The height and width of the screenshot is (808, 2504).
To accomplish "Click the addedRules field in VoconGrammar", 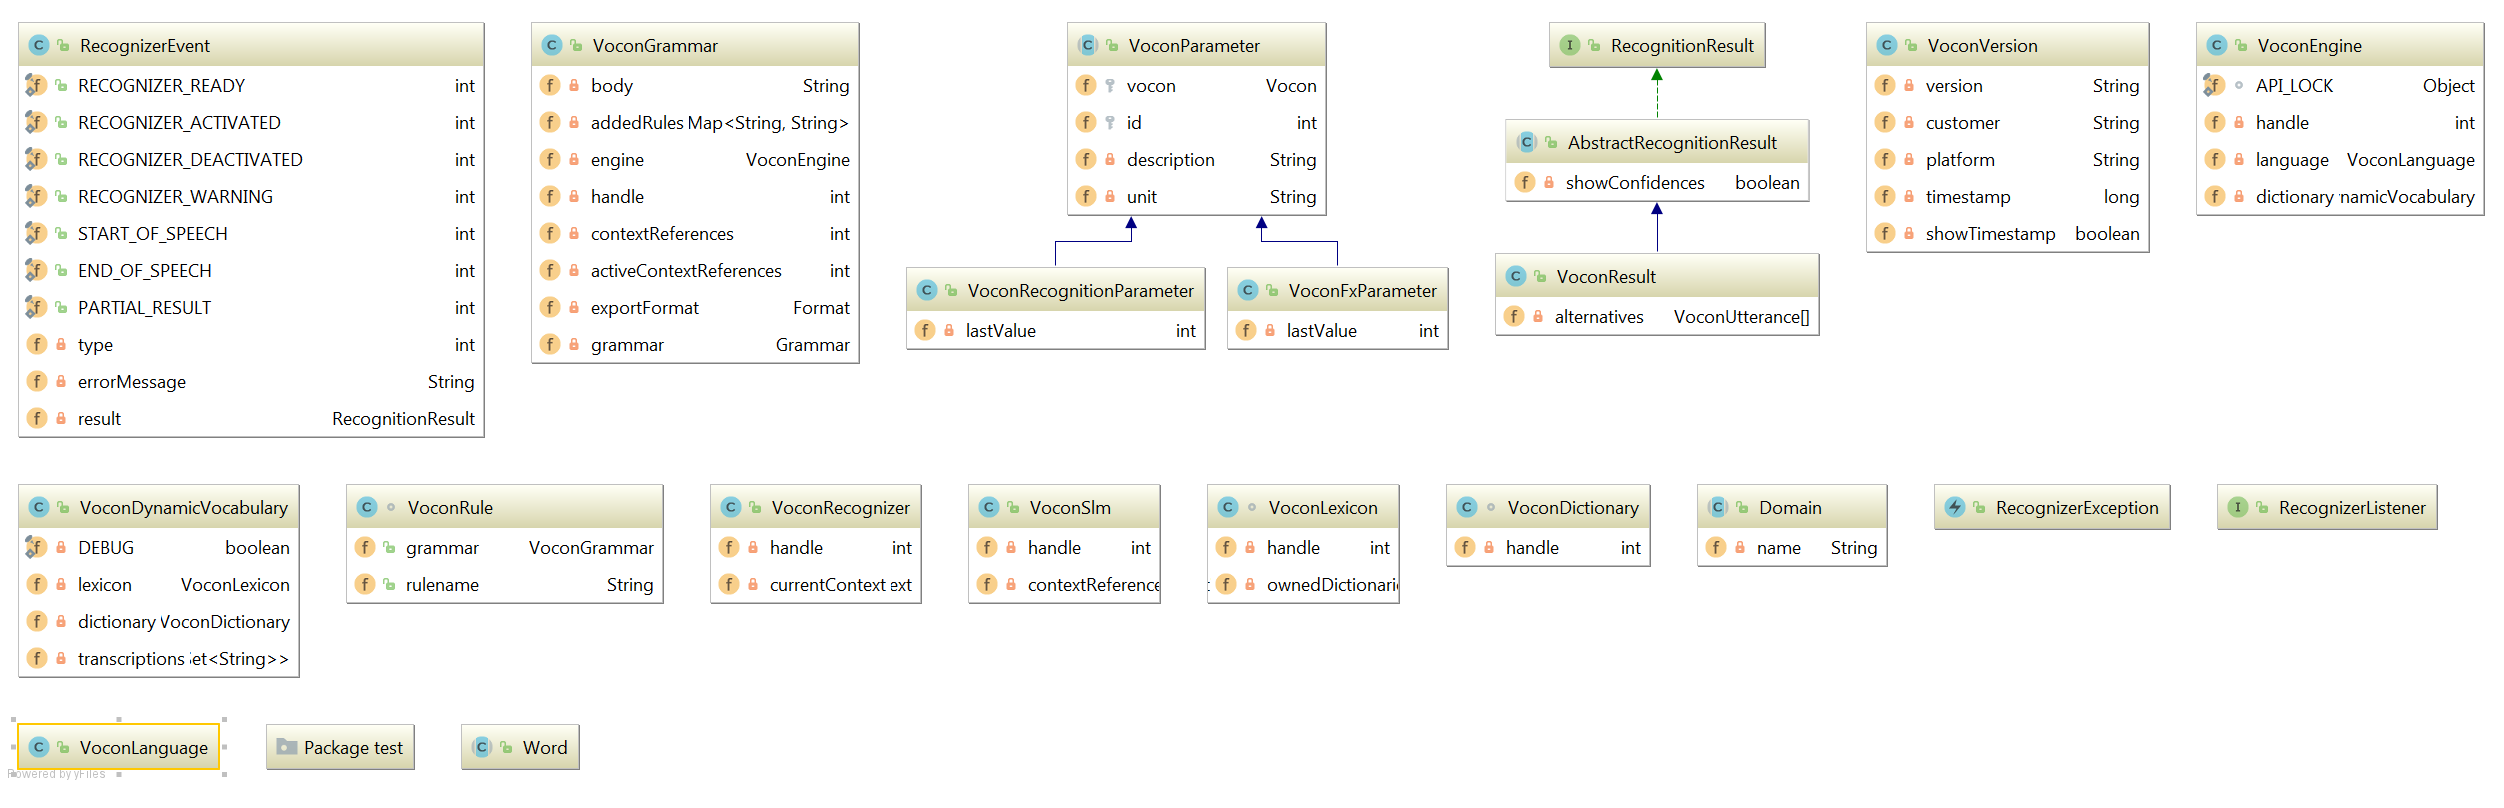I will tap(695, 123).
